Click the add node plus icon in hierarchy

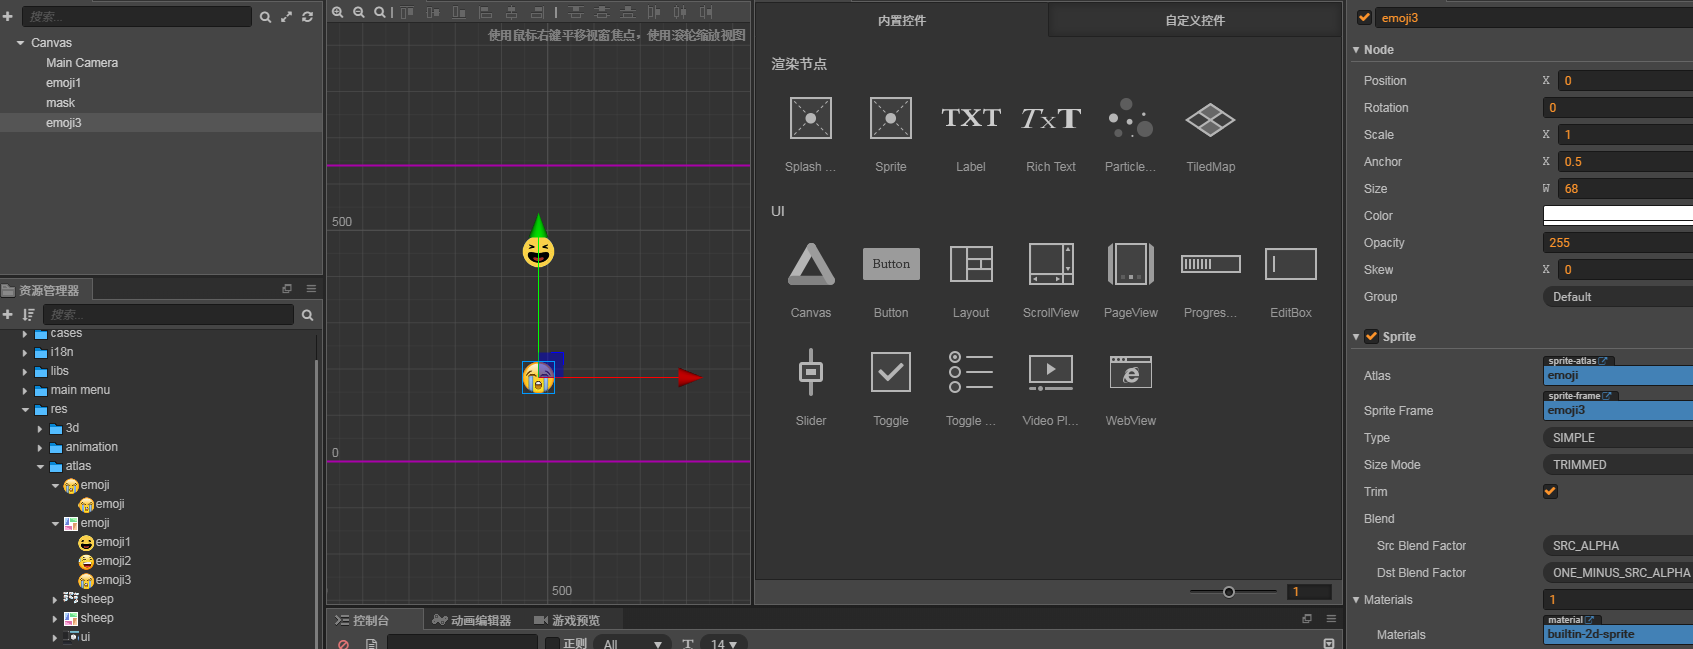point(8,17)
